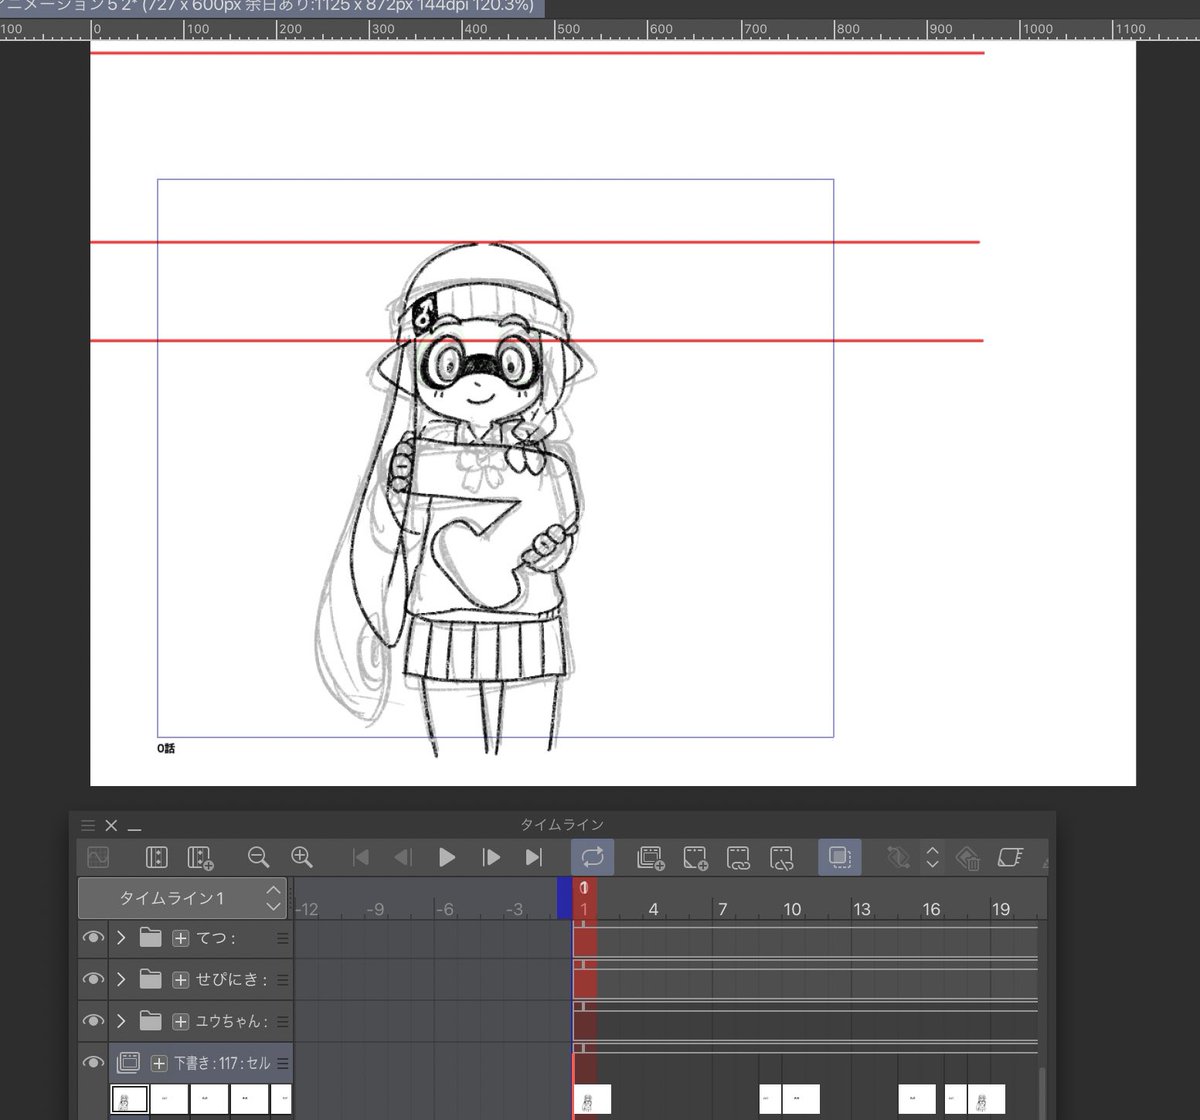Click the red current frame marker
This screenshot has width=1200, height=1120.
tap(585, 898)
